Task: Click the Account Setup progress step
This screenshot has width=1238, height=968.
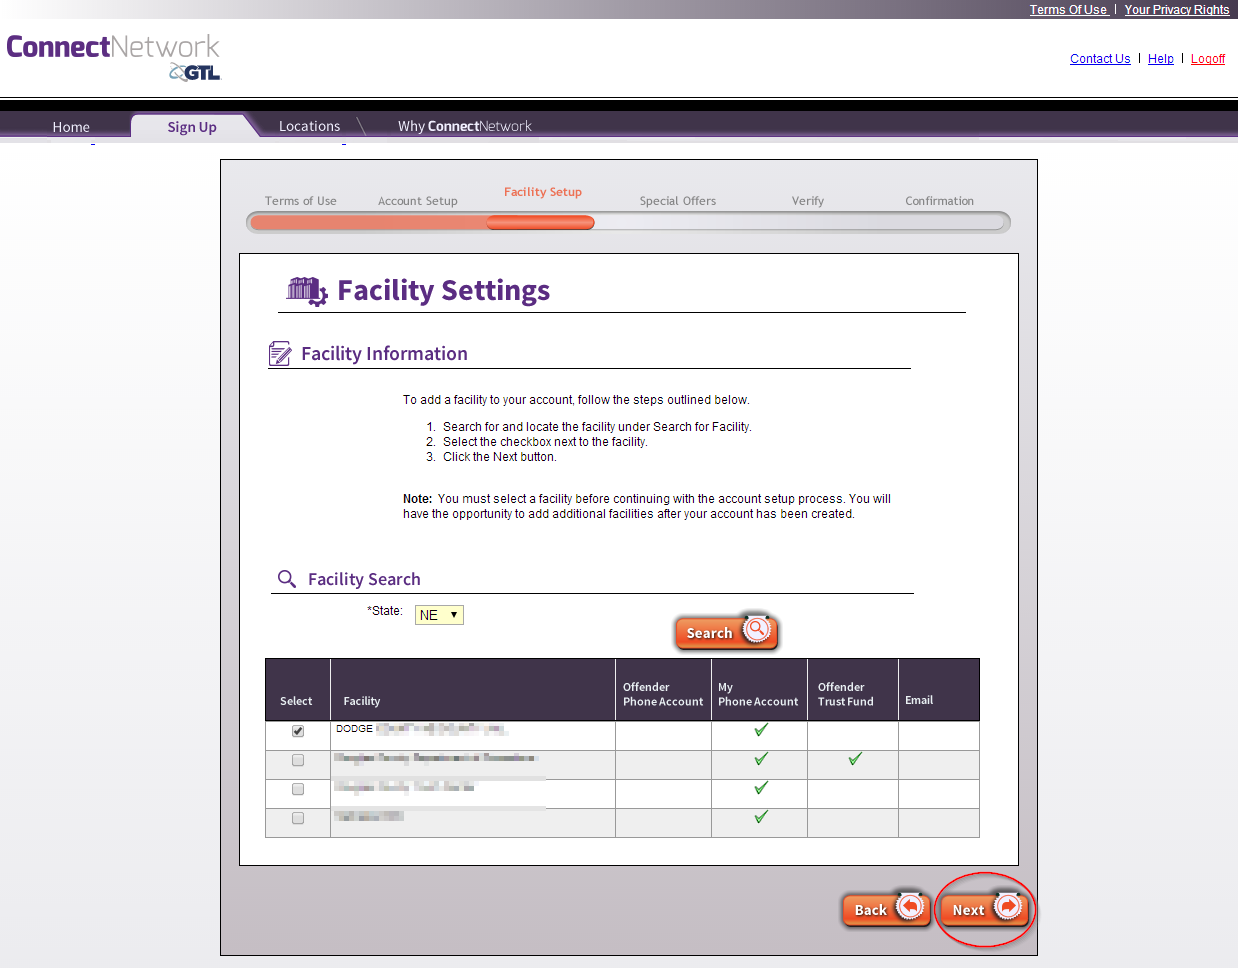Action: tap(418, 201)
